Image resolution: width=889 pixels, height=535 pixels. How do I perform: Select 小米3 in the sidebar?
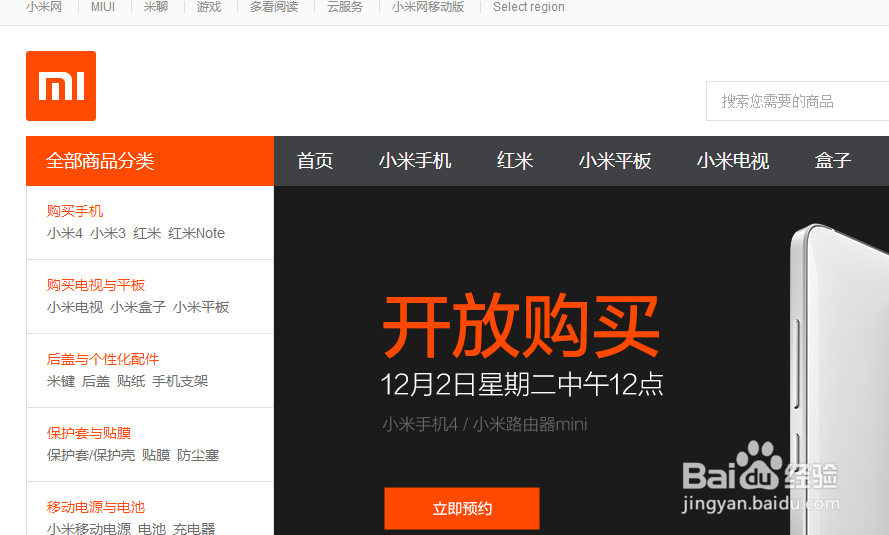point(108,233)
